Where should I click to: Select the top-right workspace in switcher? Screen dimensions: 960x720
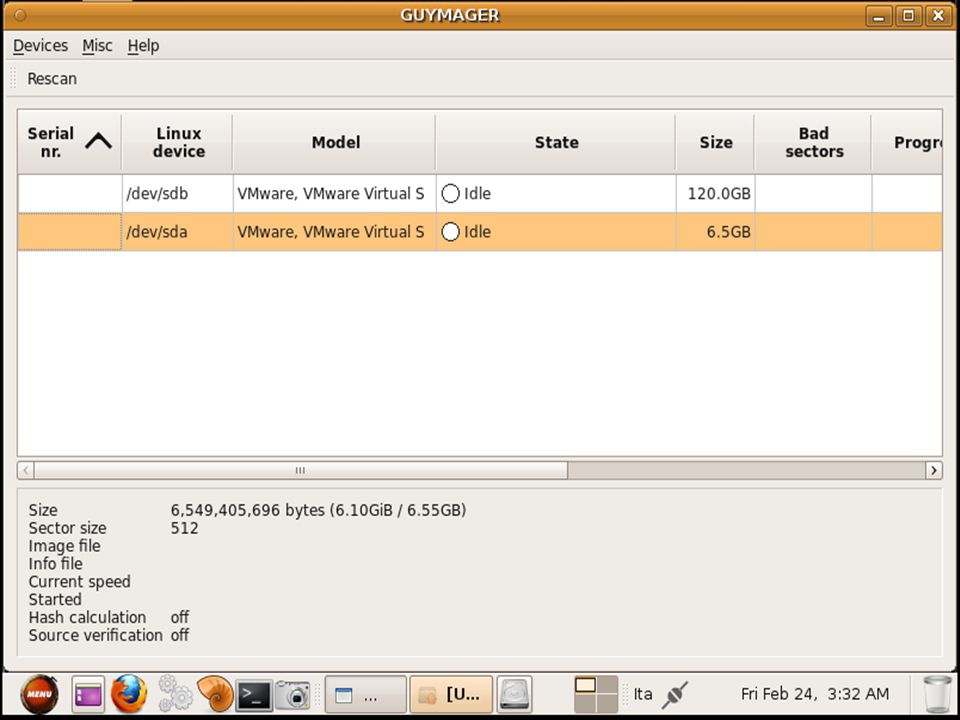[x=607, y=684]
